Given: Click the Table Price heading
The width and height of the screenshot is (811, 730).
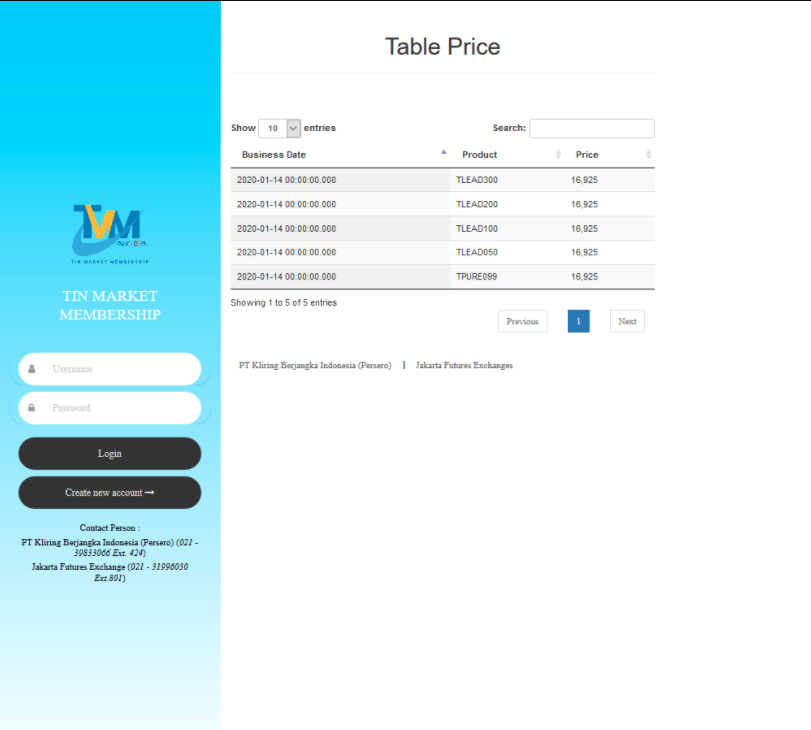Looking at the screenshot, I should point(443,47).
